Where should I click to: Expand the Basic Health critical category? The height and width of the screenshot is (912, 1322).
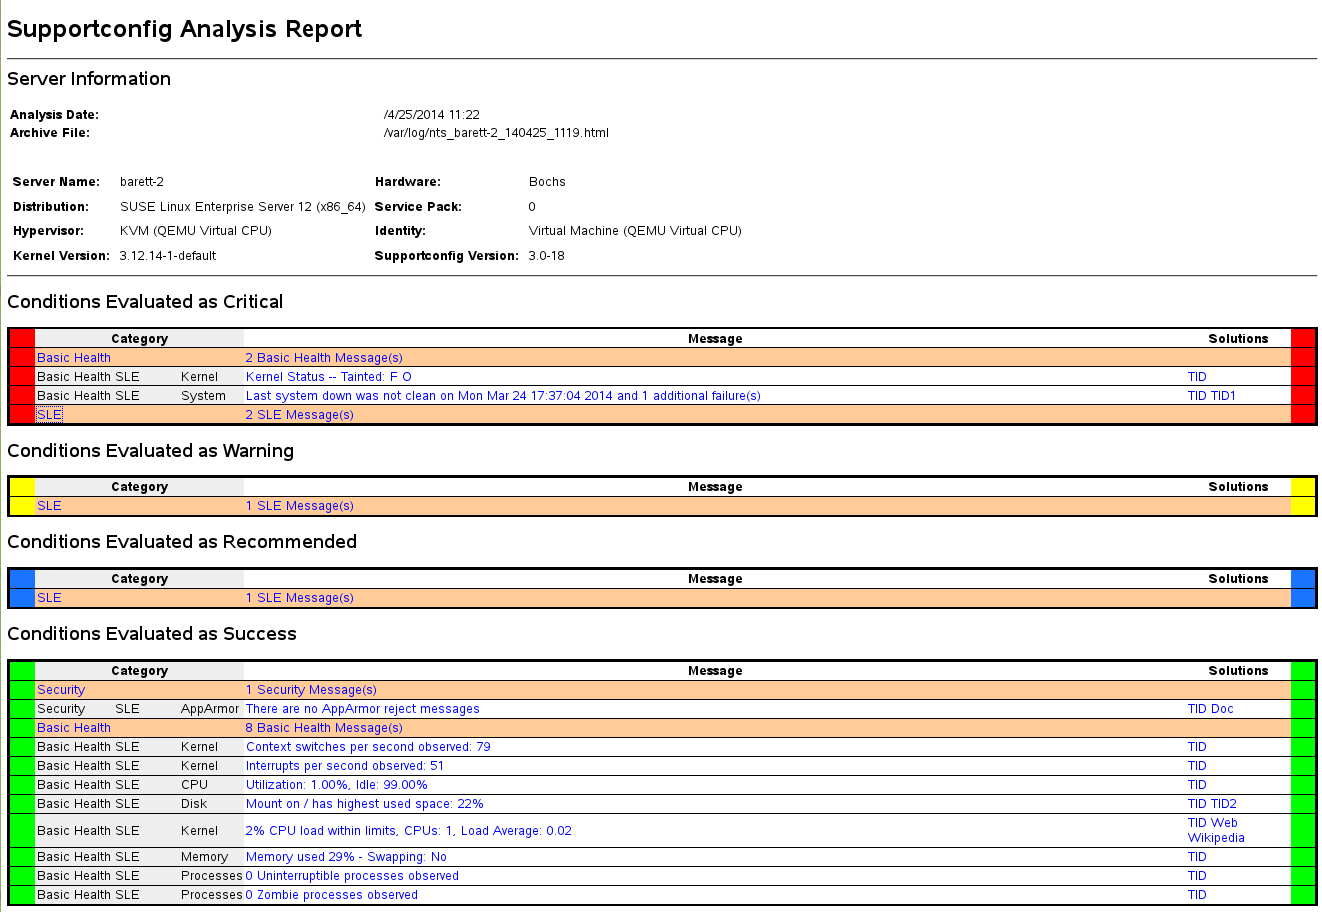(73, 357)
